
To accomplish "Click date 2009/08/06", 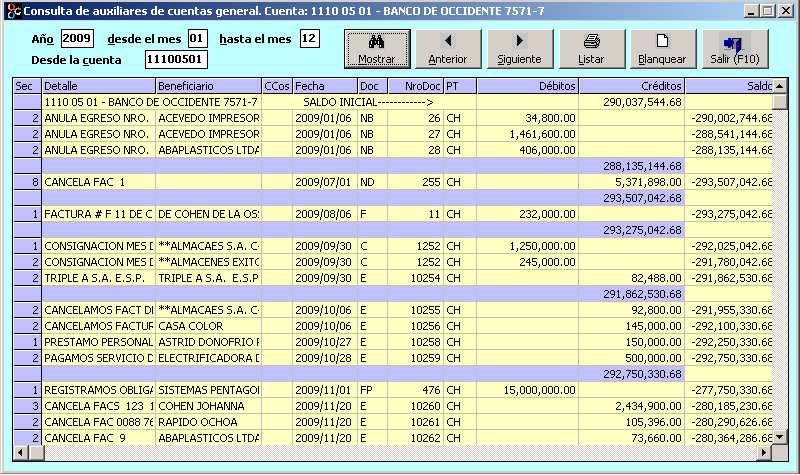I will point(323,214).
